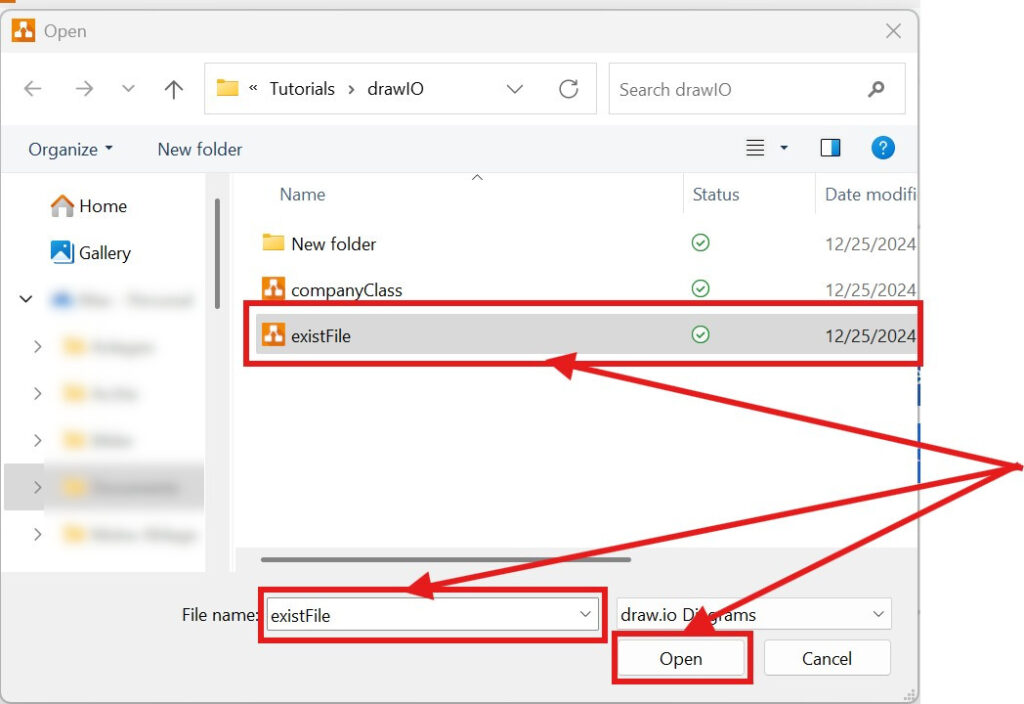
Task: Expand the Documents folder in the sidebar
Action: pos(38,487)
